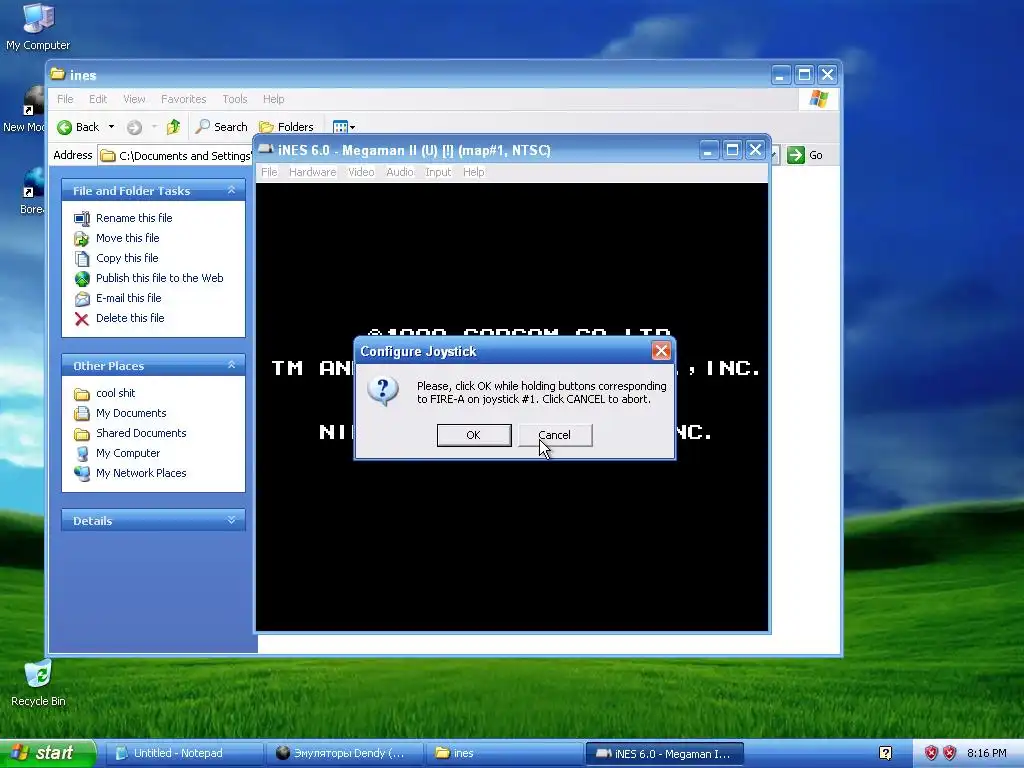Click the question mark tray icon
The image size is (1024, 768).
click(886, 753)
